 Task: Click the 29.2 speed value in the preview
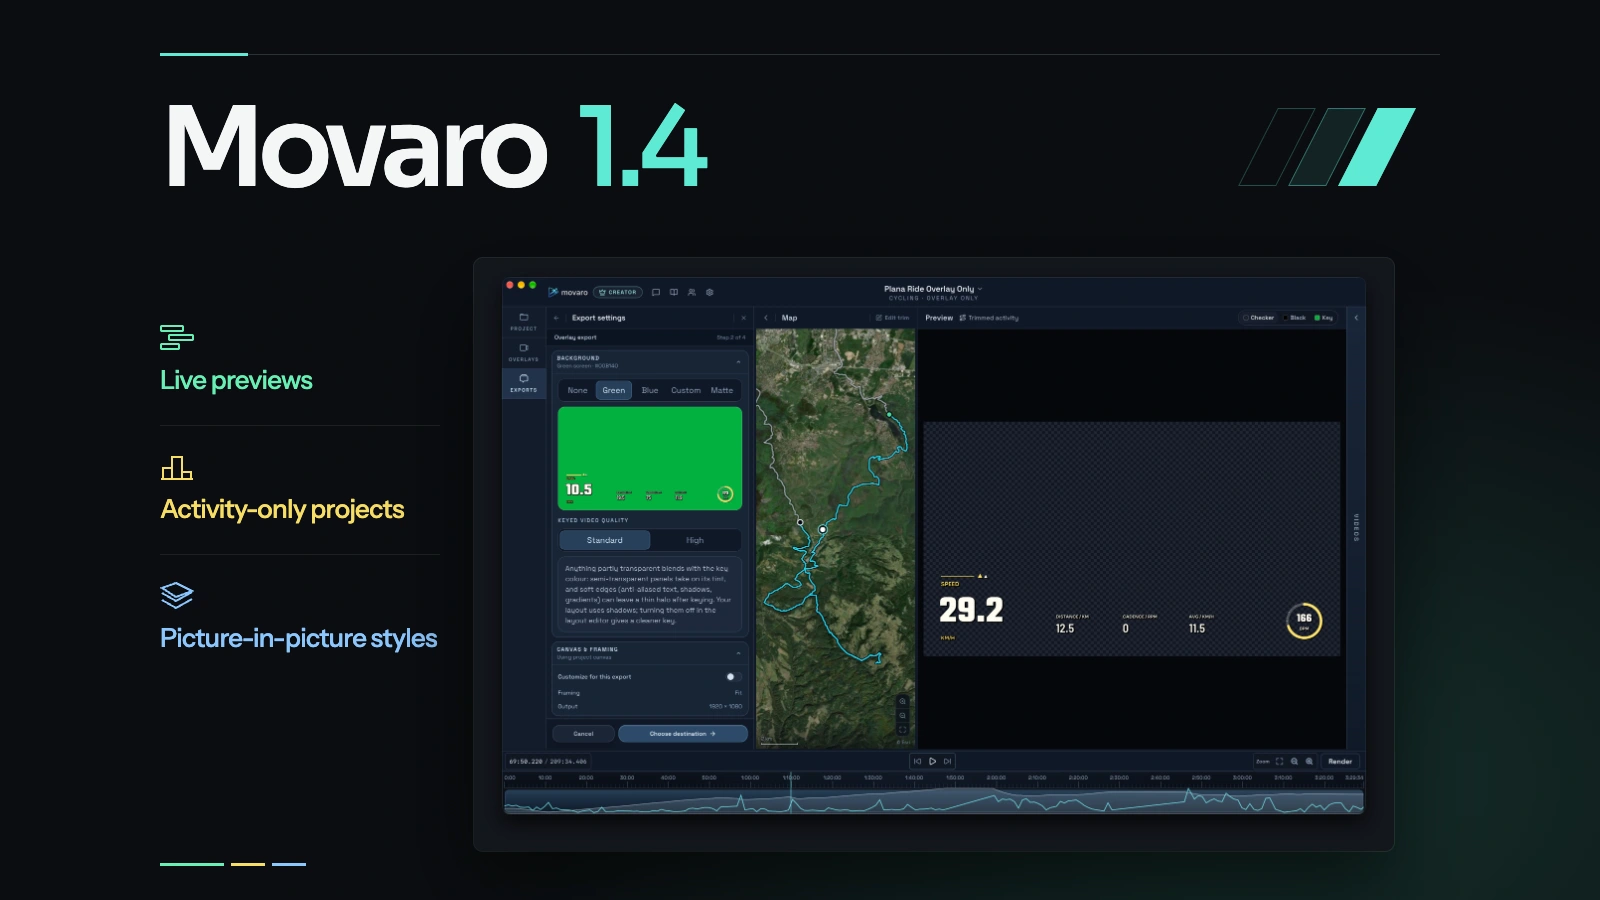[971, 610]
